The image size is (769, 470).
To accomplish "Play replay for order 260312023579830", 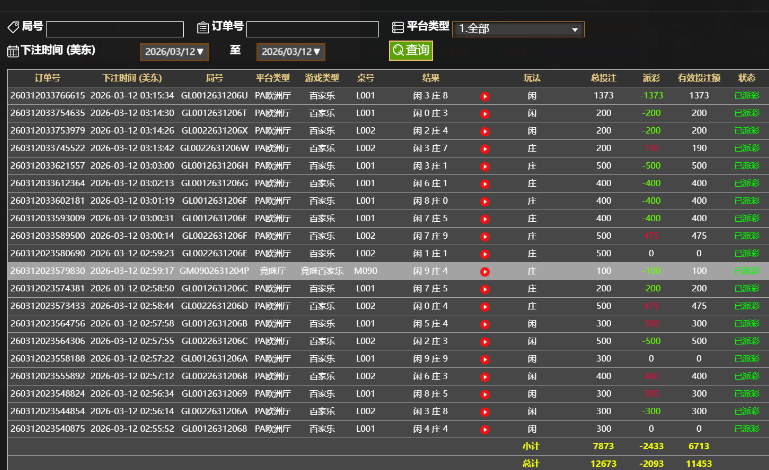I will 485,272.
